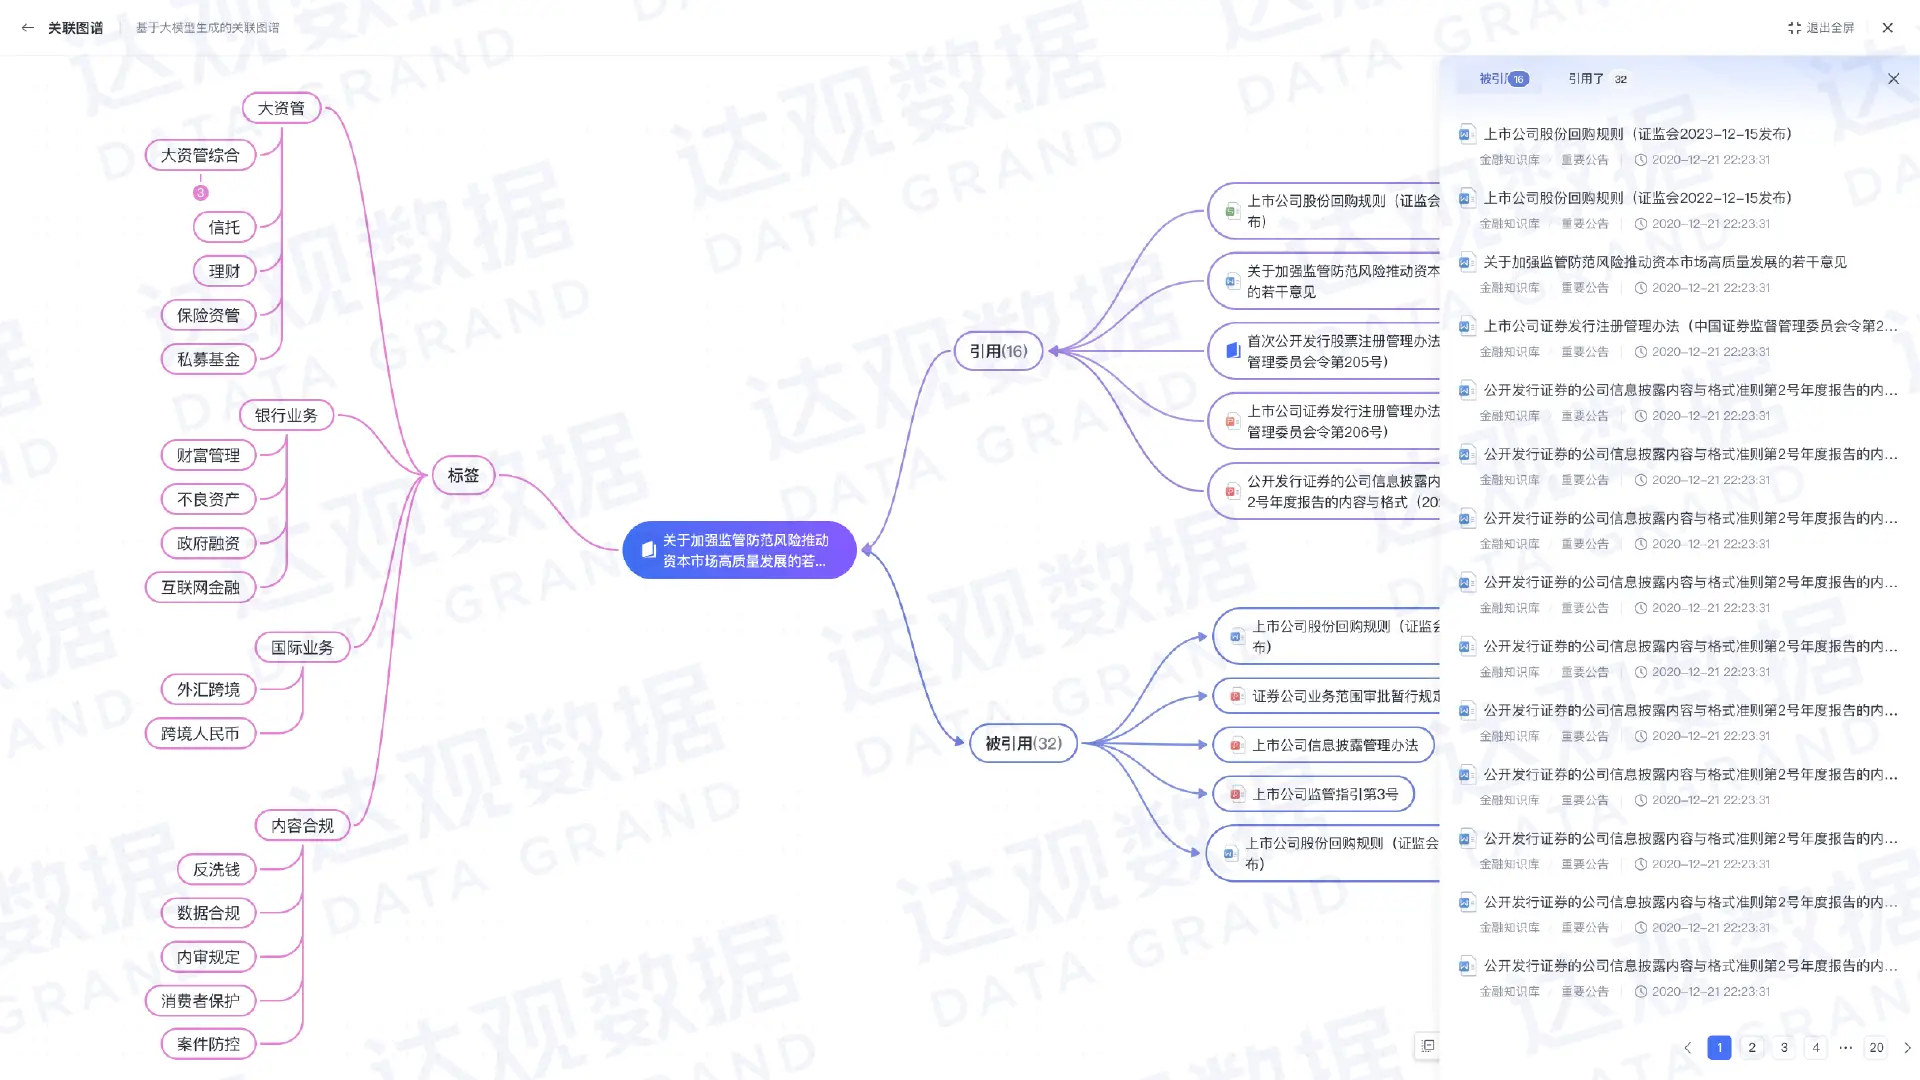Click the red file icon on 上市公司监管指引第3号
This screenshot has width=1920, height=1080.
[1236, 794]
